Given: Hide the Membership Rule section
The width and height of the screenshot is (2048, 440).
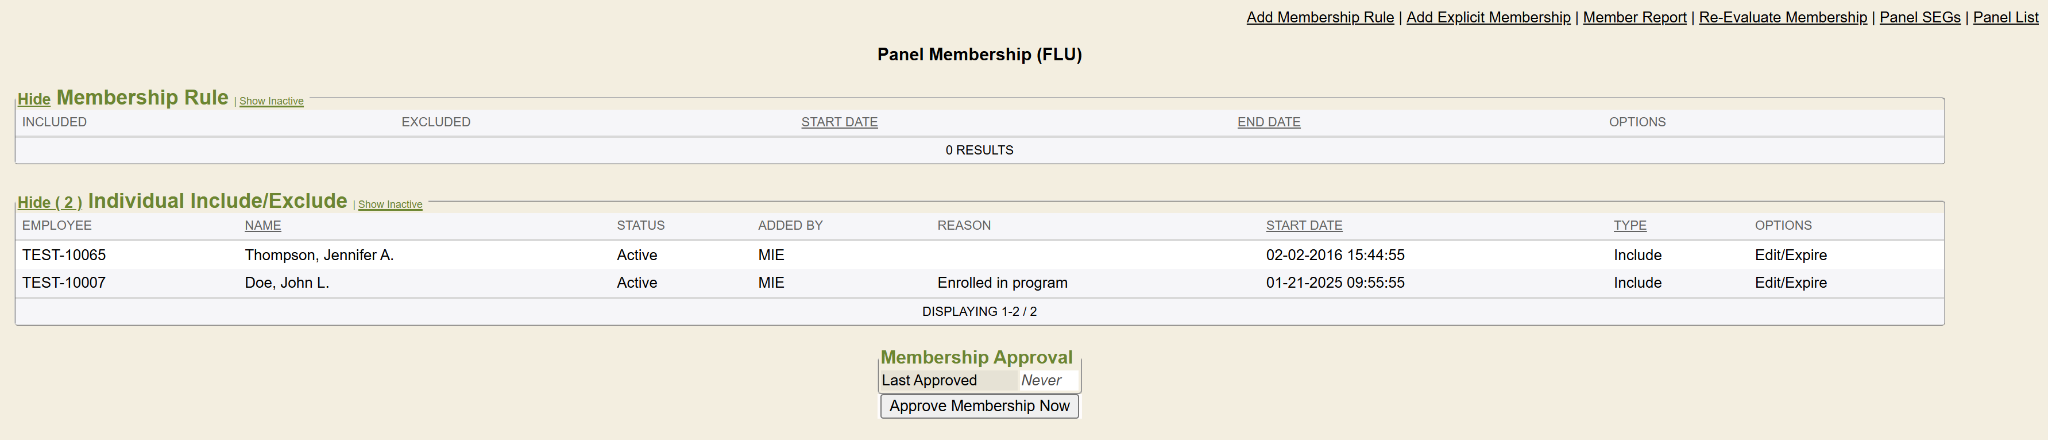Looking at the screenshot, I should 34,99.
